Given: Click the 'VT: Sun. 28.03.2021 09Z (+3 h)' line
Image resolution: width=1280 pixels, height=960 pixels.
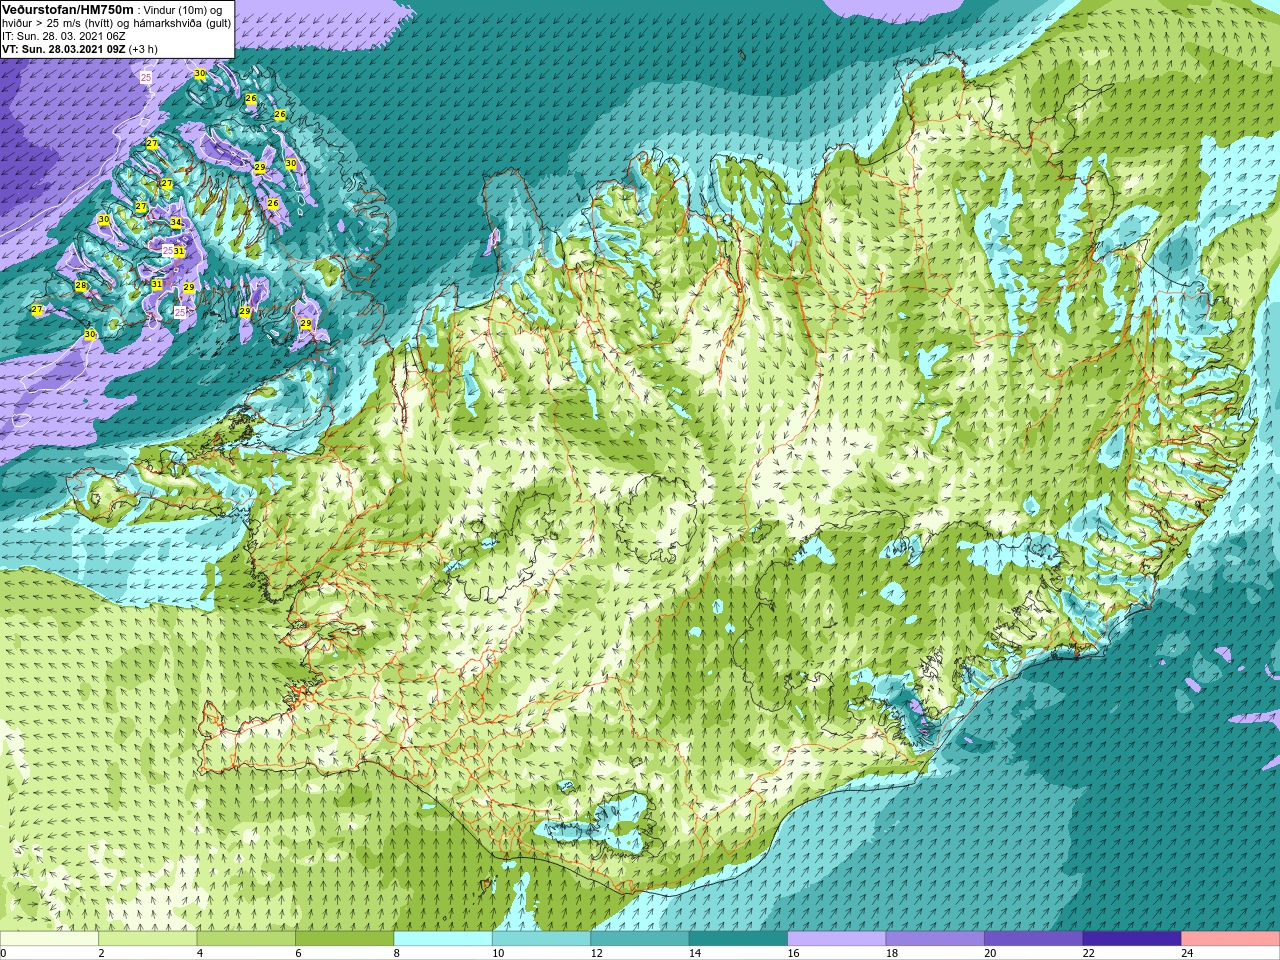Looking at the screenshot, I should coord(80,49).
